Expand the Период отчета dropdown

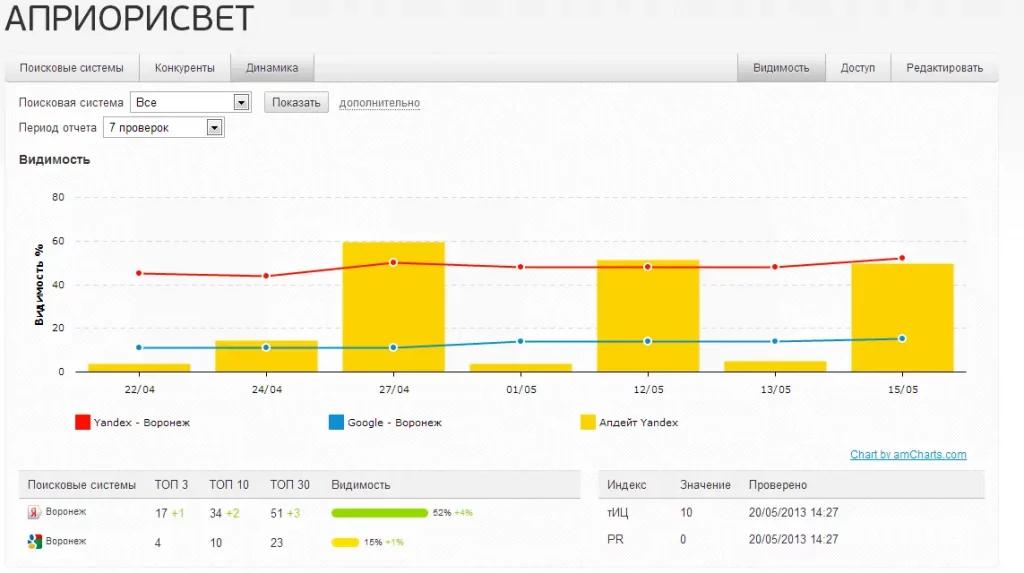(163, 127)
